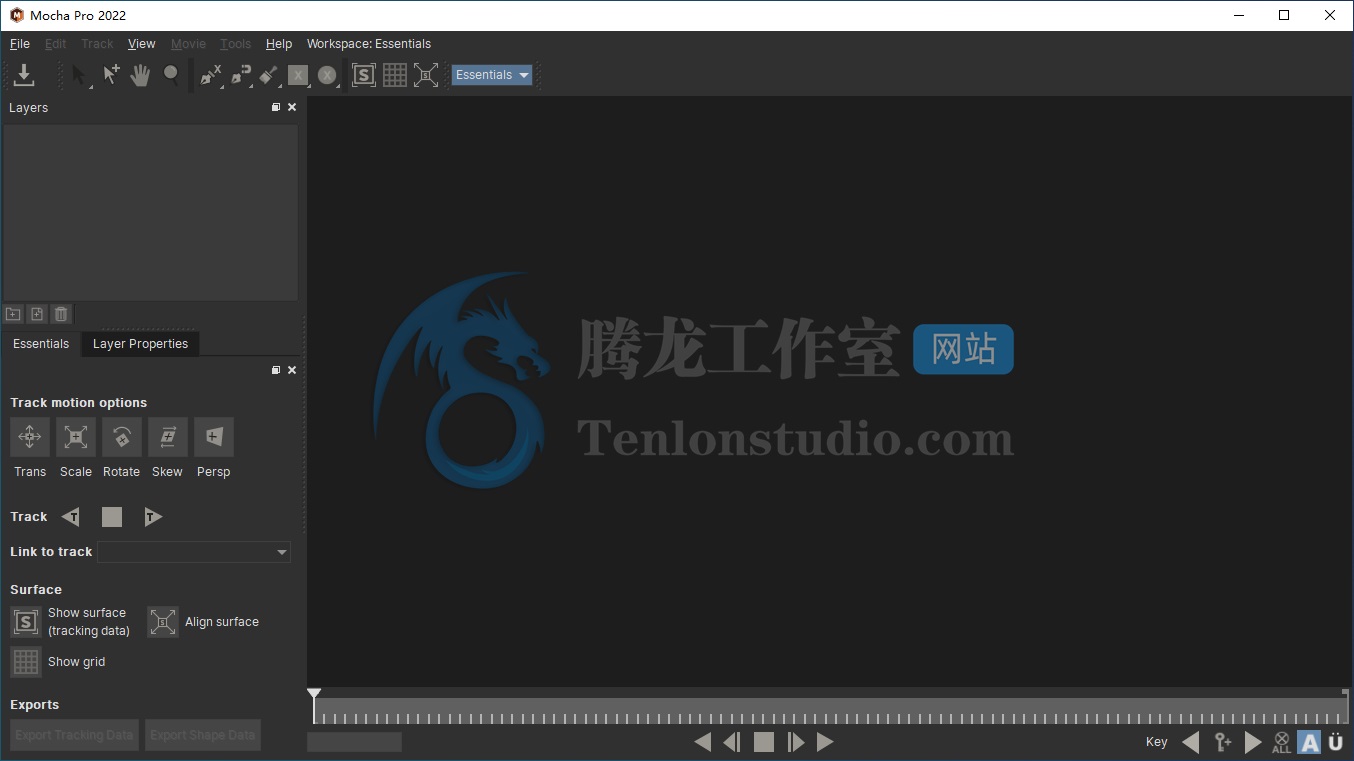This screenshot has height=761, width=1354.
Task: Toggle the Überkey Ü button
Action: pyautogui.click(x=1336, y=742)
